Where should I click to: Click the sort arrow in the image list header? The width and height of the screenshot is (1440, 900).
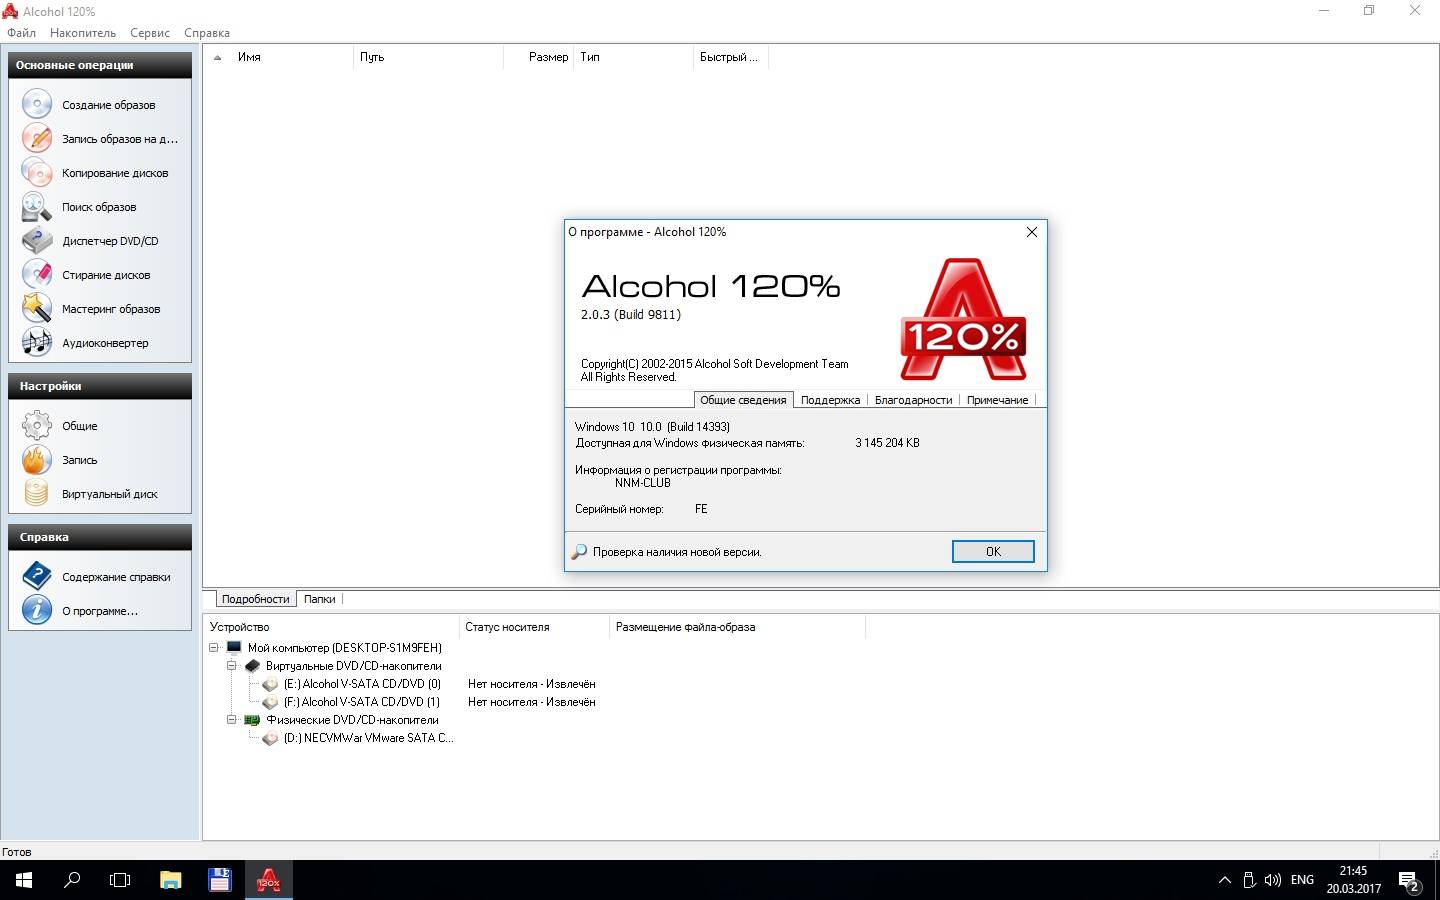click(218, 57)
